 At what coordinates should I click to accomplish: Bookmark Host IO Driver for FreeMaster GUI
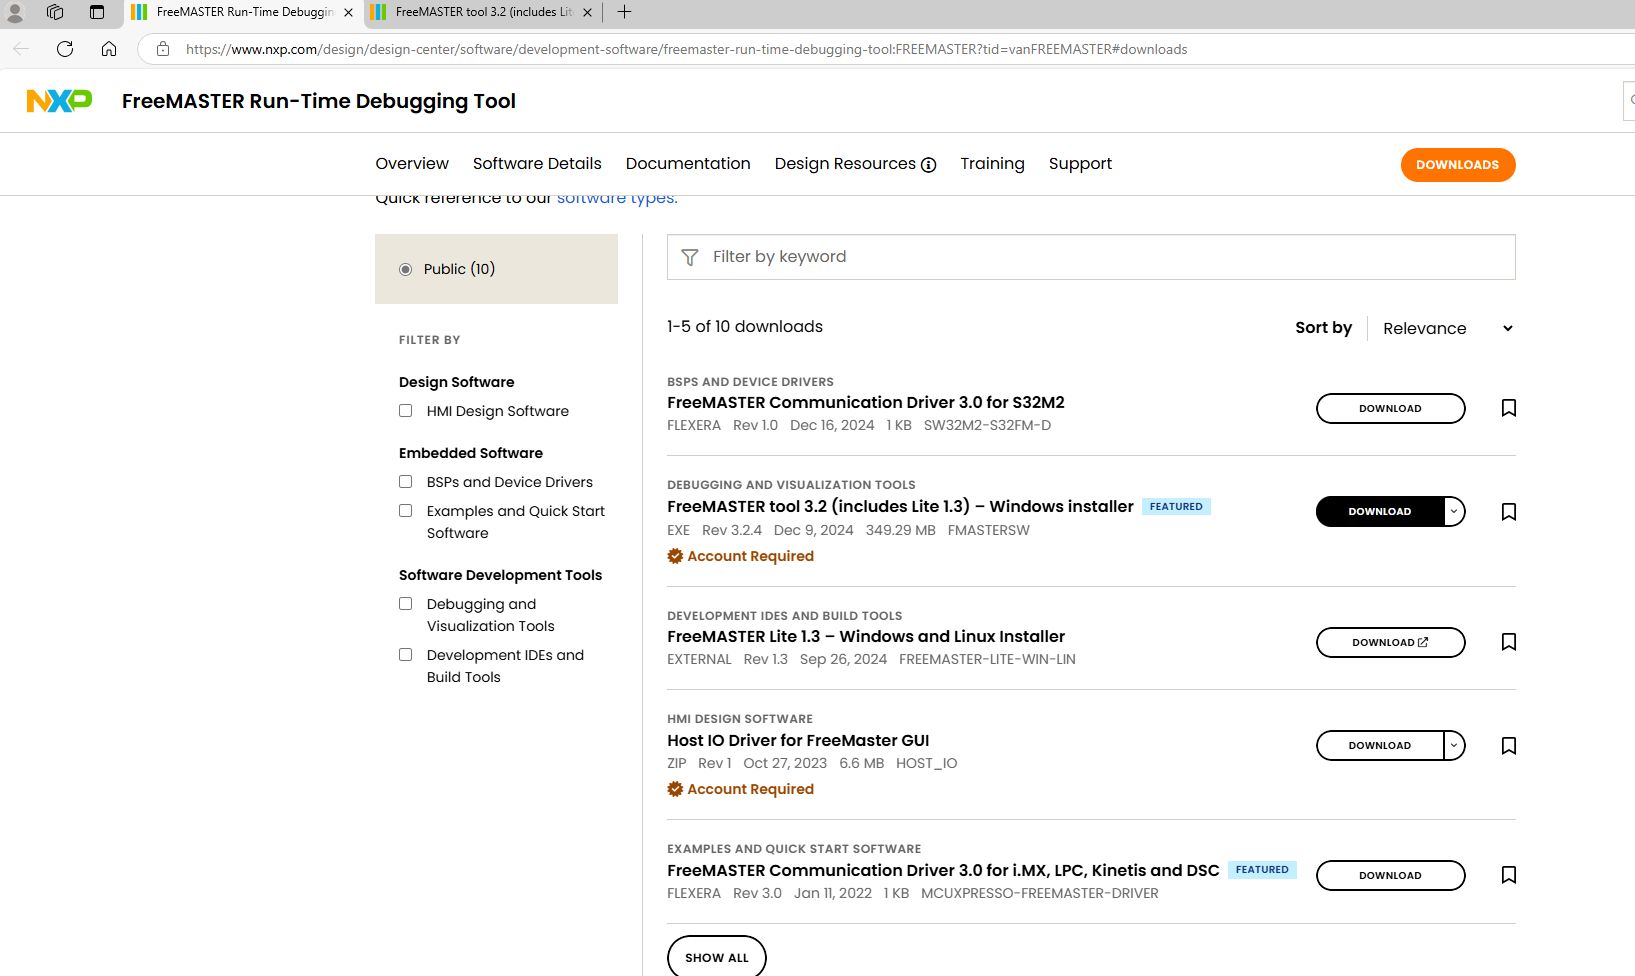tap(1509, 746)
